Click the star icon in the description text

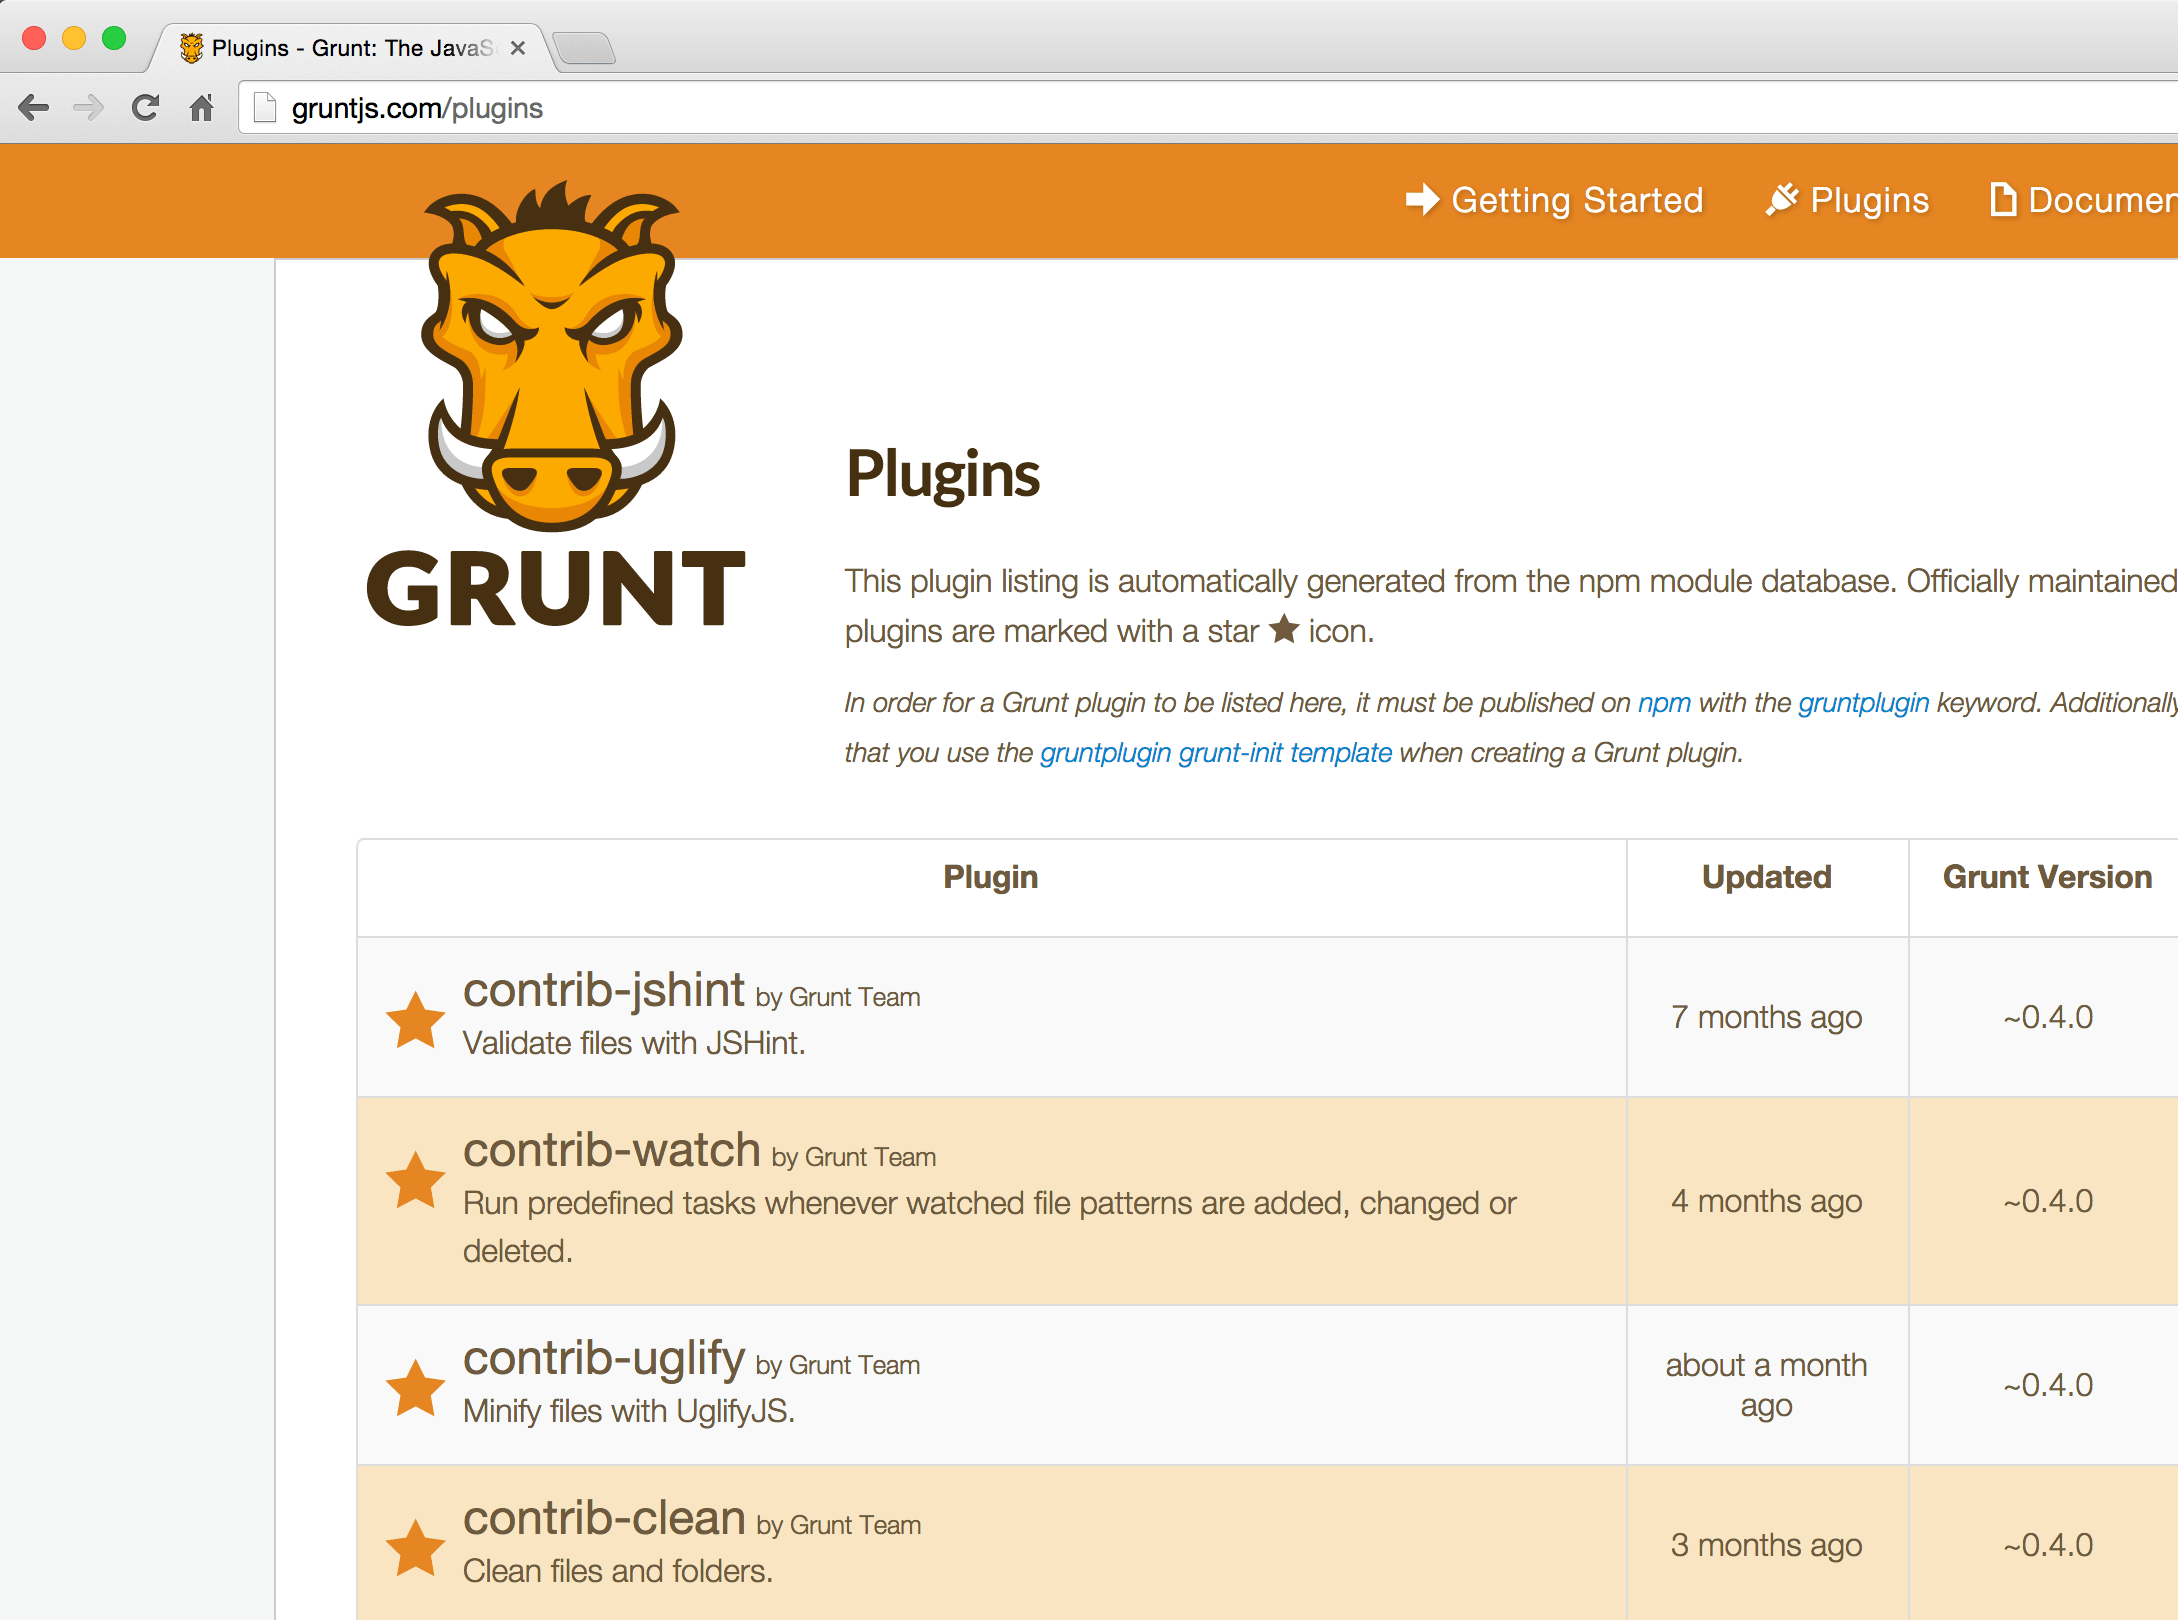click(x=1284, y=630)
